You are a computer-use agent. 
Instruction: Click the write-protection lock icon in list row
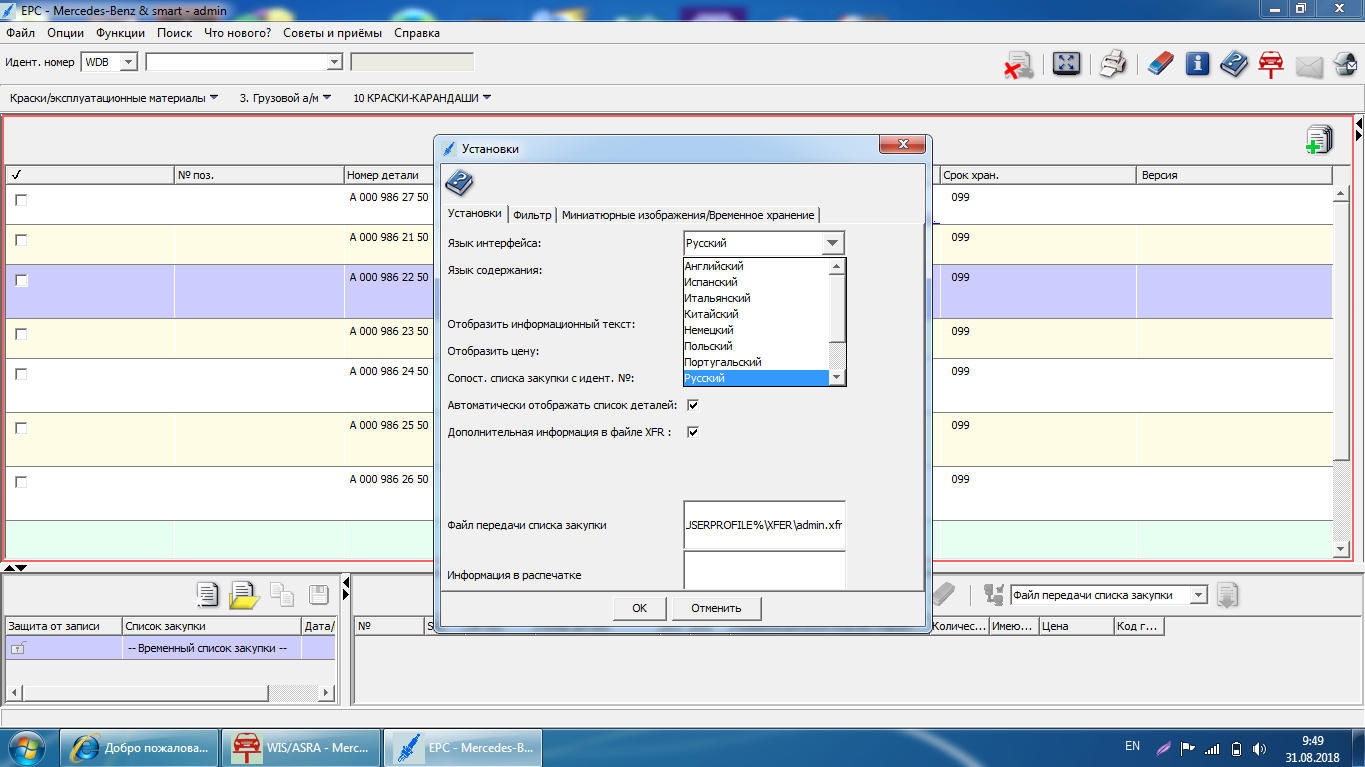[18, 649]
